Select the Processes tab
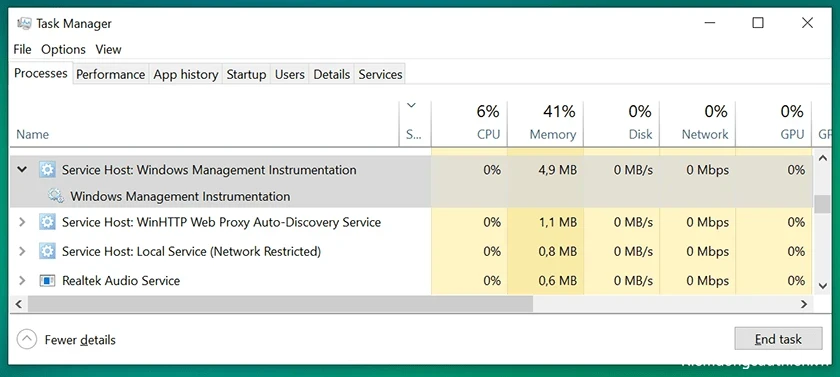840x377 pixels. point(41,73)
